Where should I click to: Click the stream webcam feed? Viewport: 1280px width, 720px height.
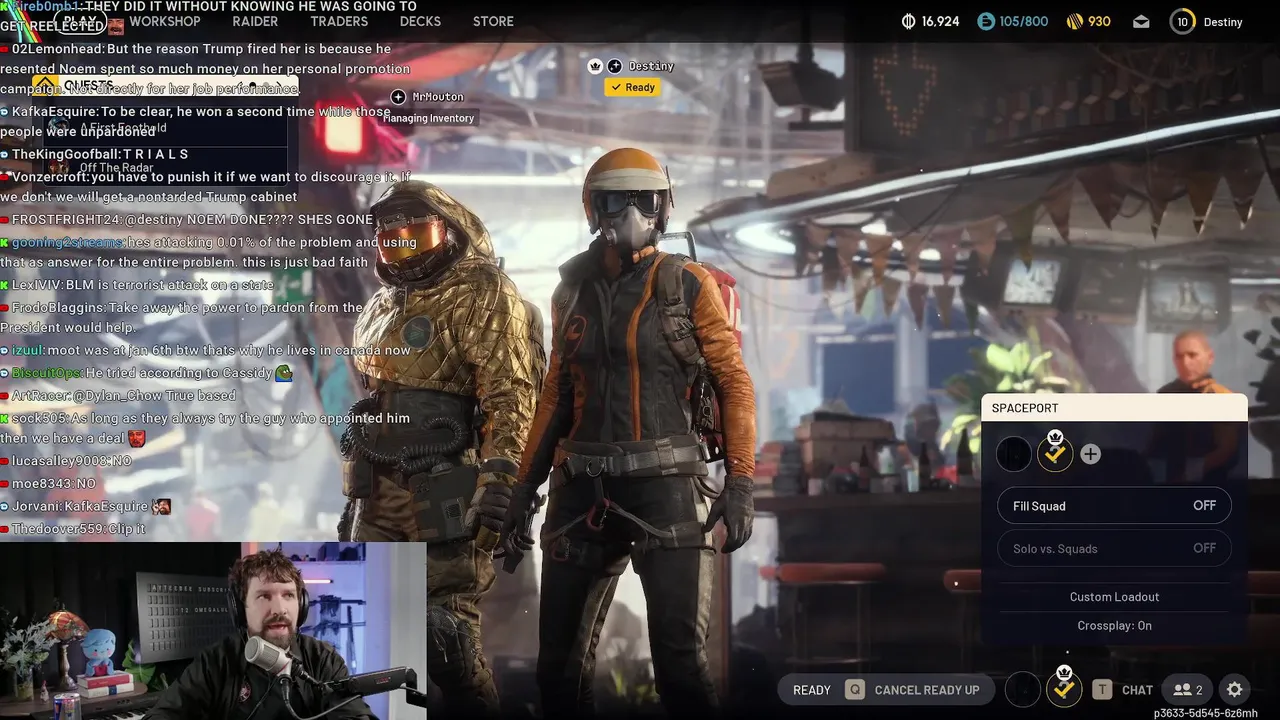point(213,631)
